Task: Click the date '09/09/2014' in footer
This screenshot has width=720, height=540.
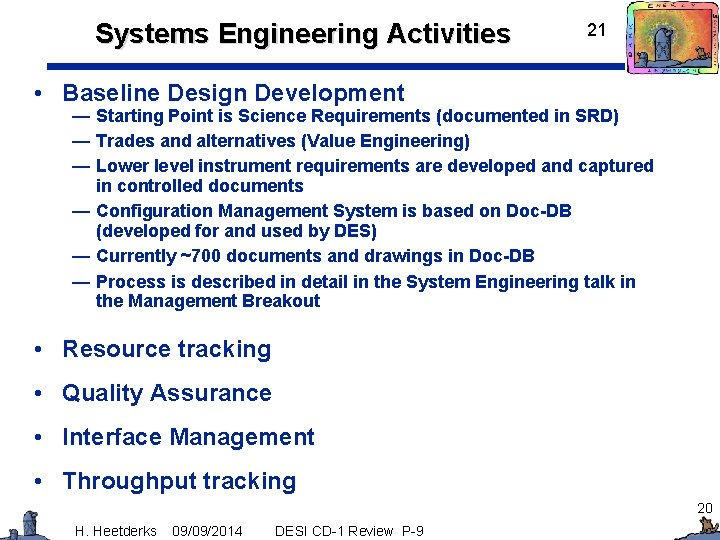Action: click(207, 531)
